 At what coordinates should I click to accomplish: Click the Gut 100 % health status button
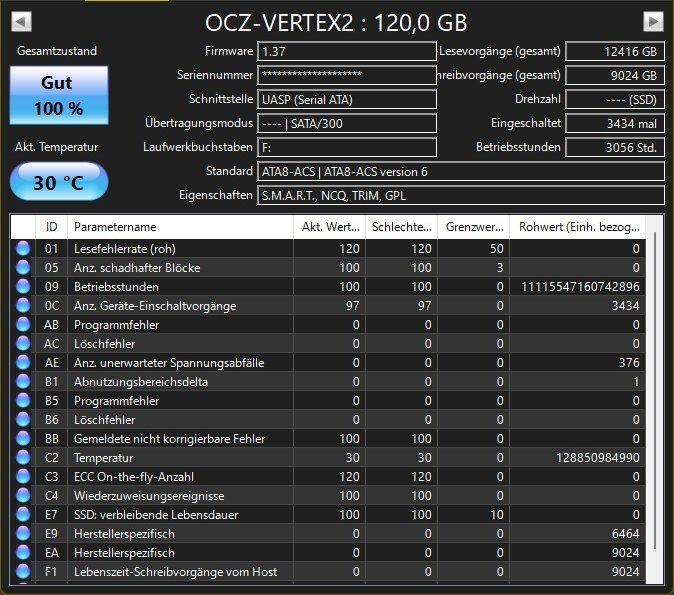[59, 95]
